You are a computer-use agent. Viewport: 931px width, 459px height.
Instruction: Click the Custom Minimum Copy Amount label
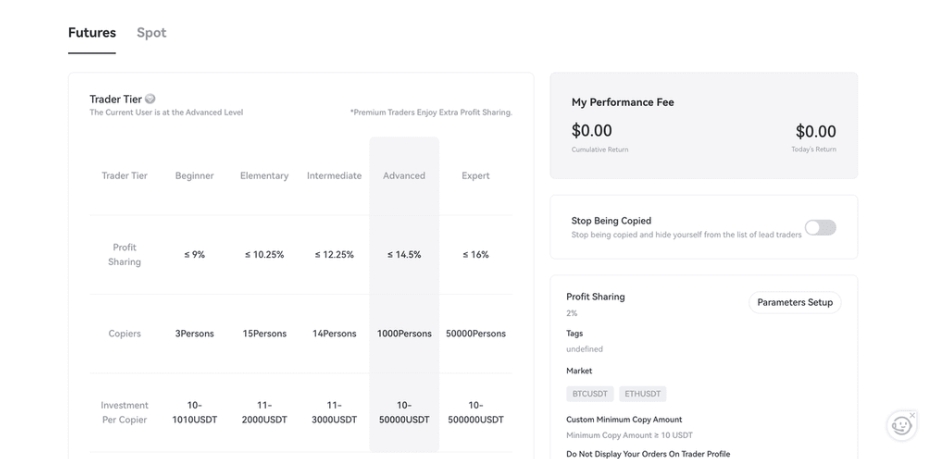[x=624, y=420]
